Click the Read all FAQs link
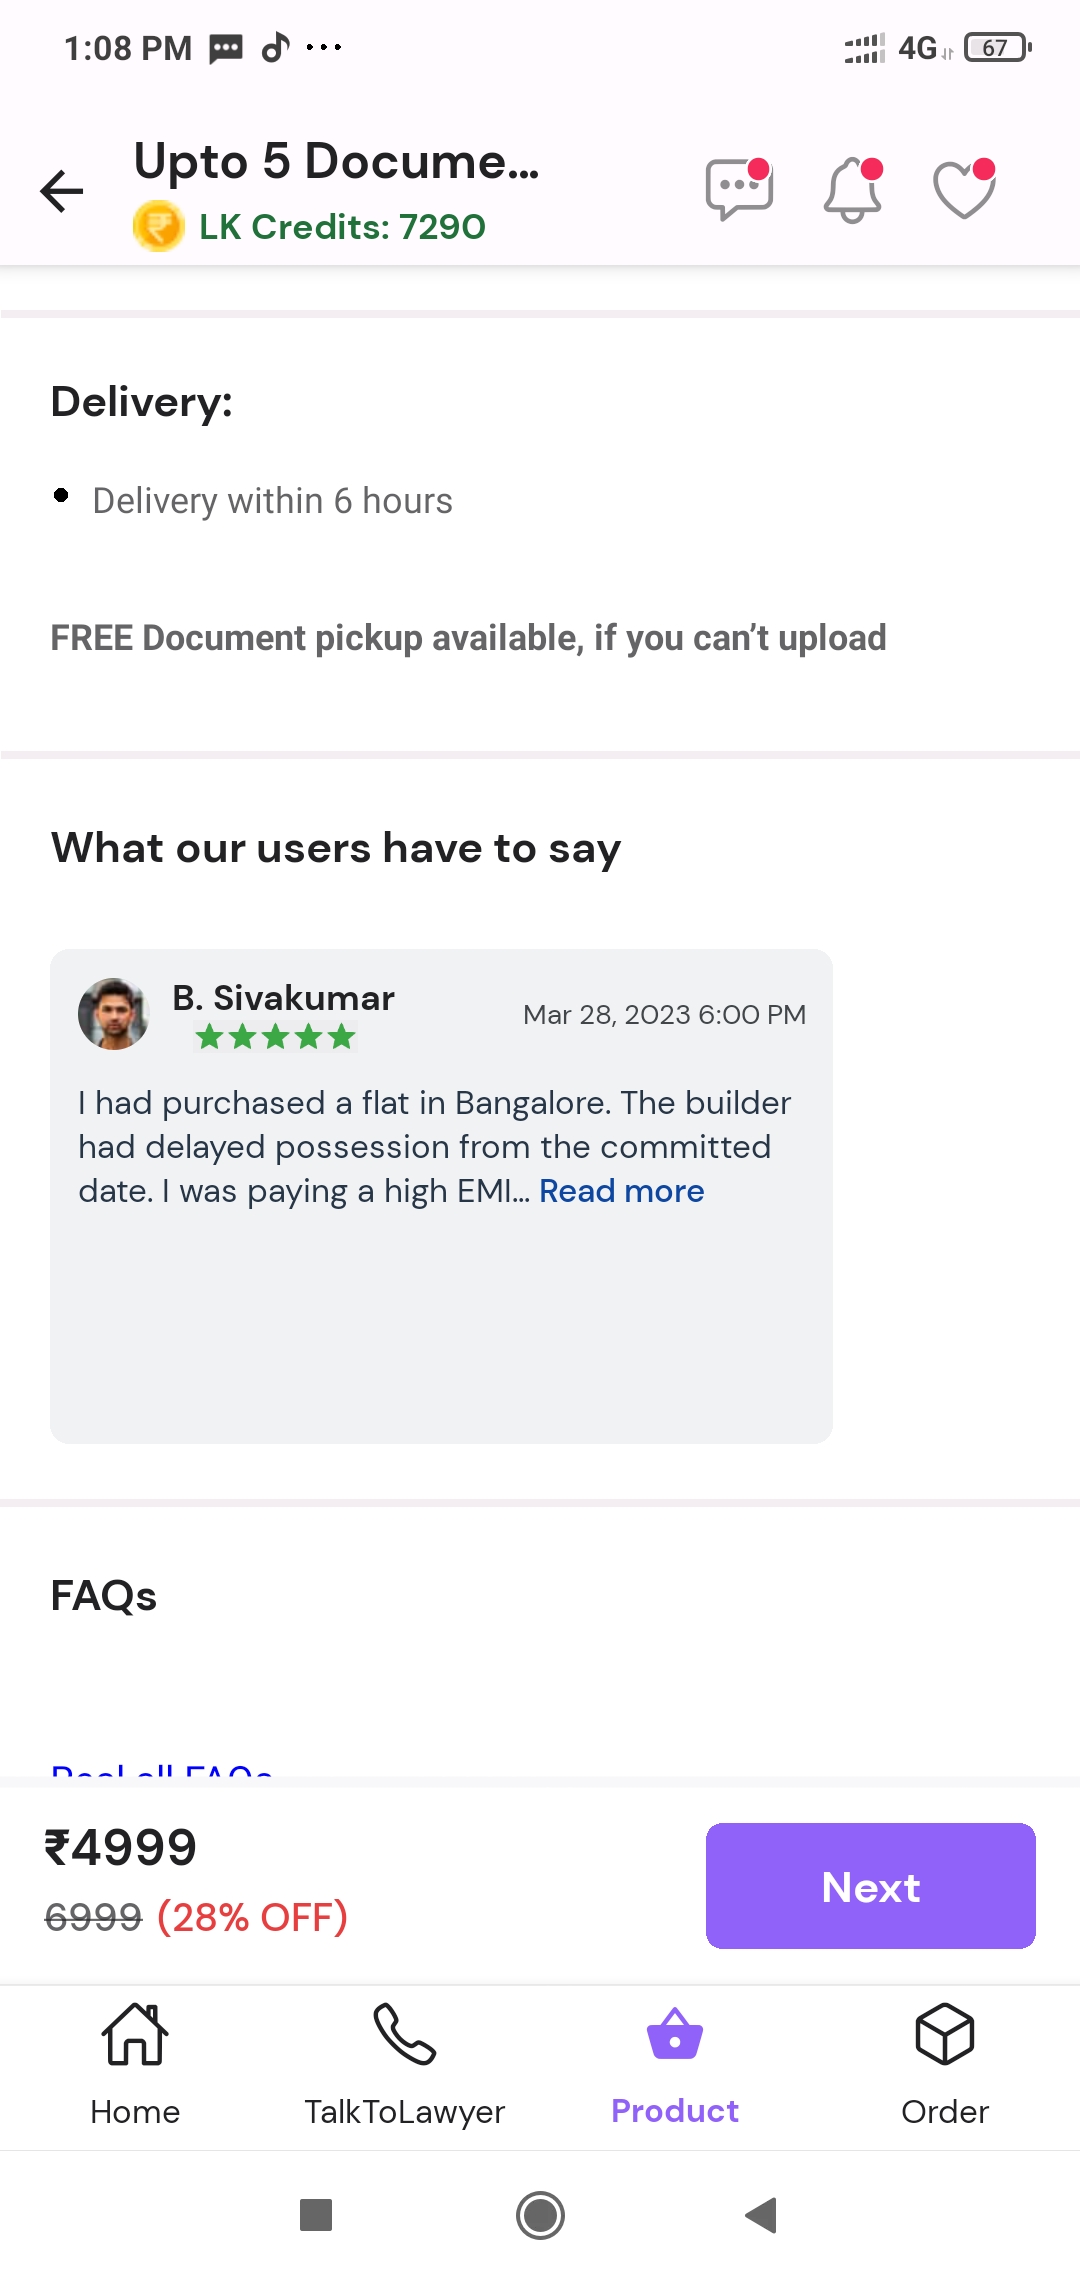The height and width of the screenshot is (2280, 1080). (x=162, y=1771)
